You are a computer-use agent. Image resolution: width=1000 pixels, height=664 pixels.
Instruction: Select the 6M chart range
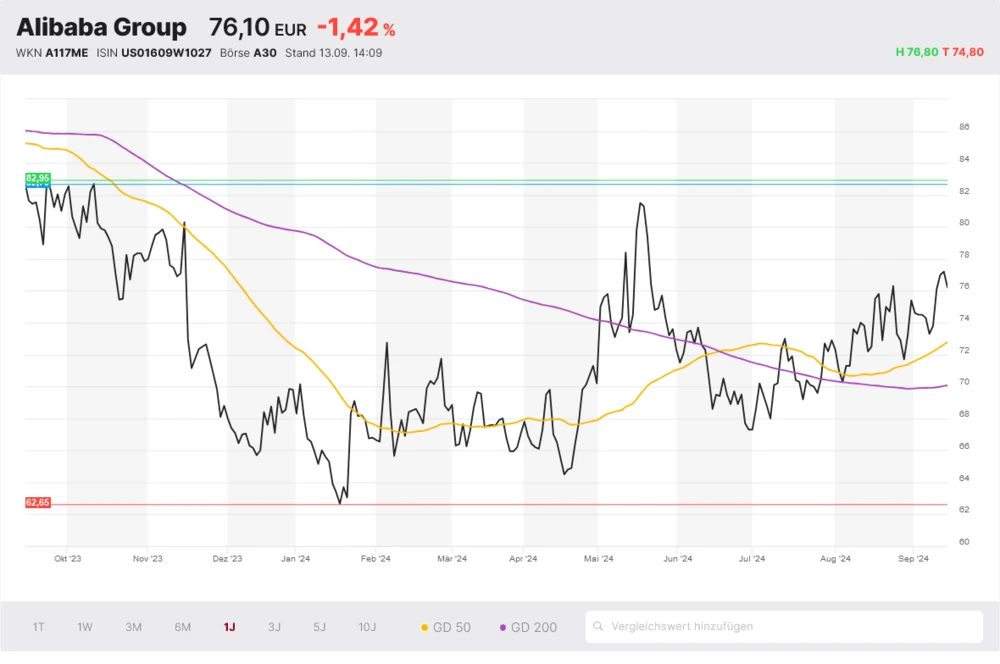pyautogui.click(x=182, y=627)
